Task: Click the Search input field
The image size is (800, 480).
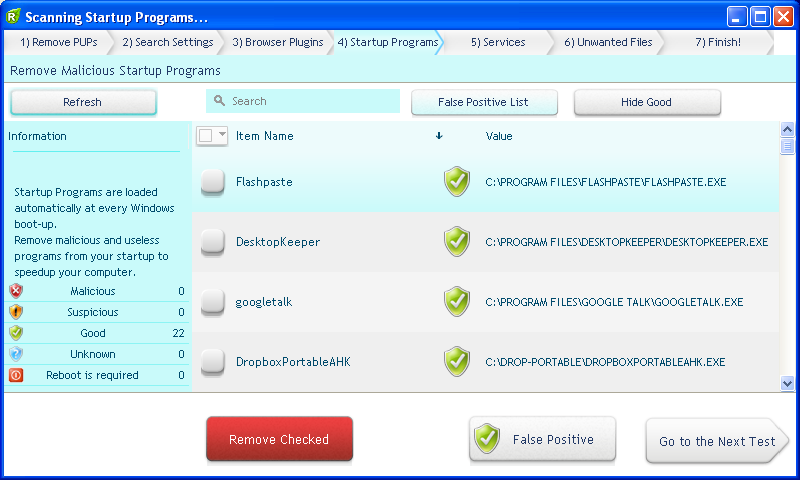Action: (x=303, y=101)
